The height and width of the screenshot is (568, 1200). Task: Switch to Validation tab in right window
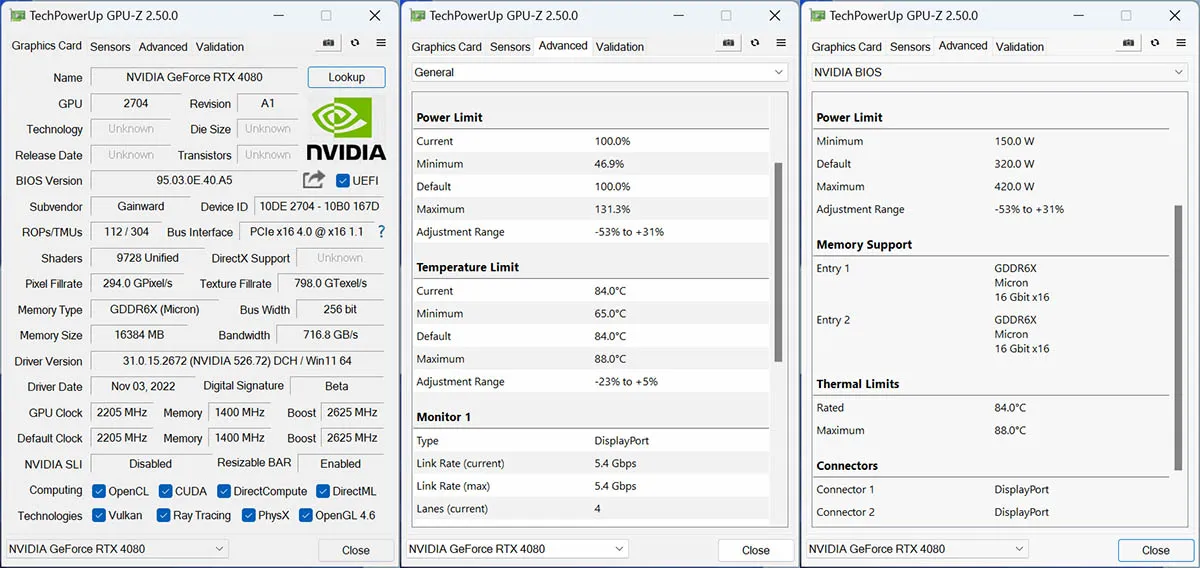coord(1020,47)
